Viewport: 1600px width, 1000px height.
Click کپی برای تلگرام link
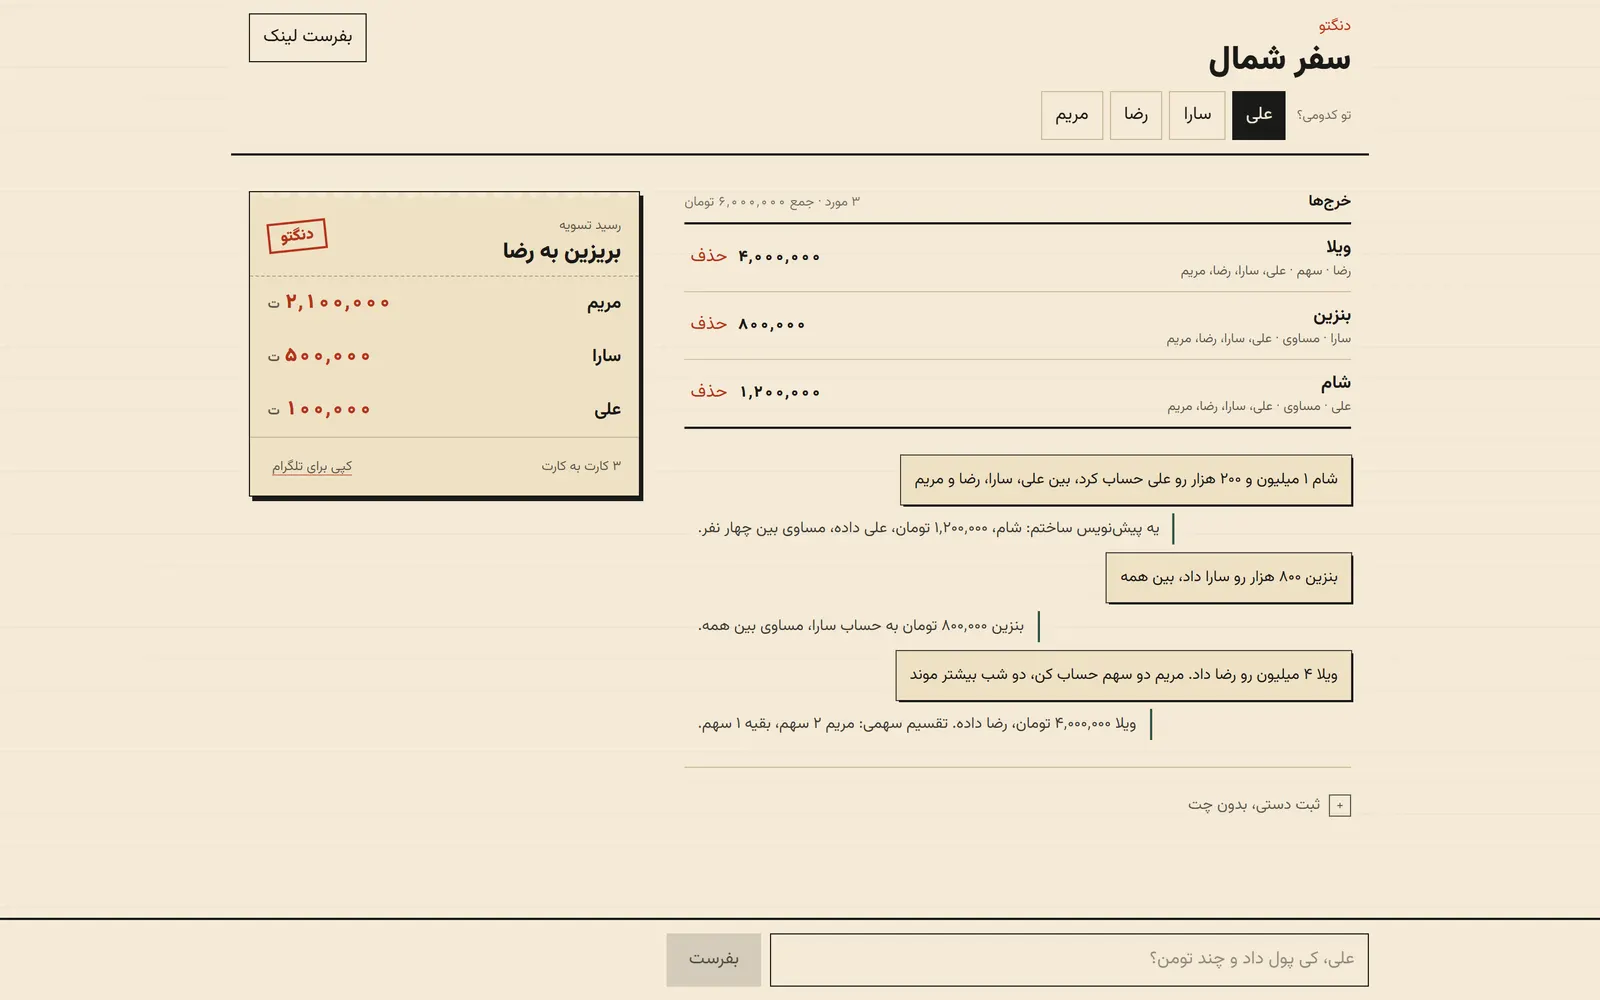click(312, 466)
